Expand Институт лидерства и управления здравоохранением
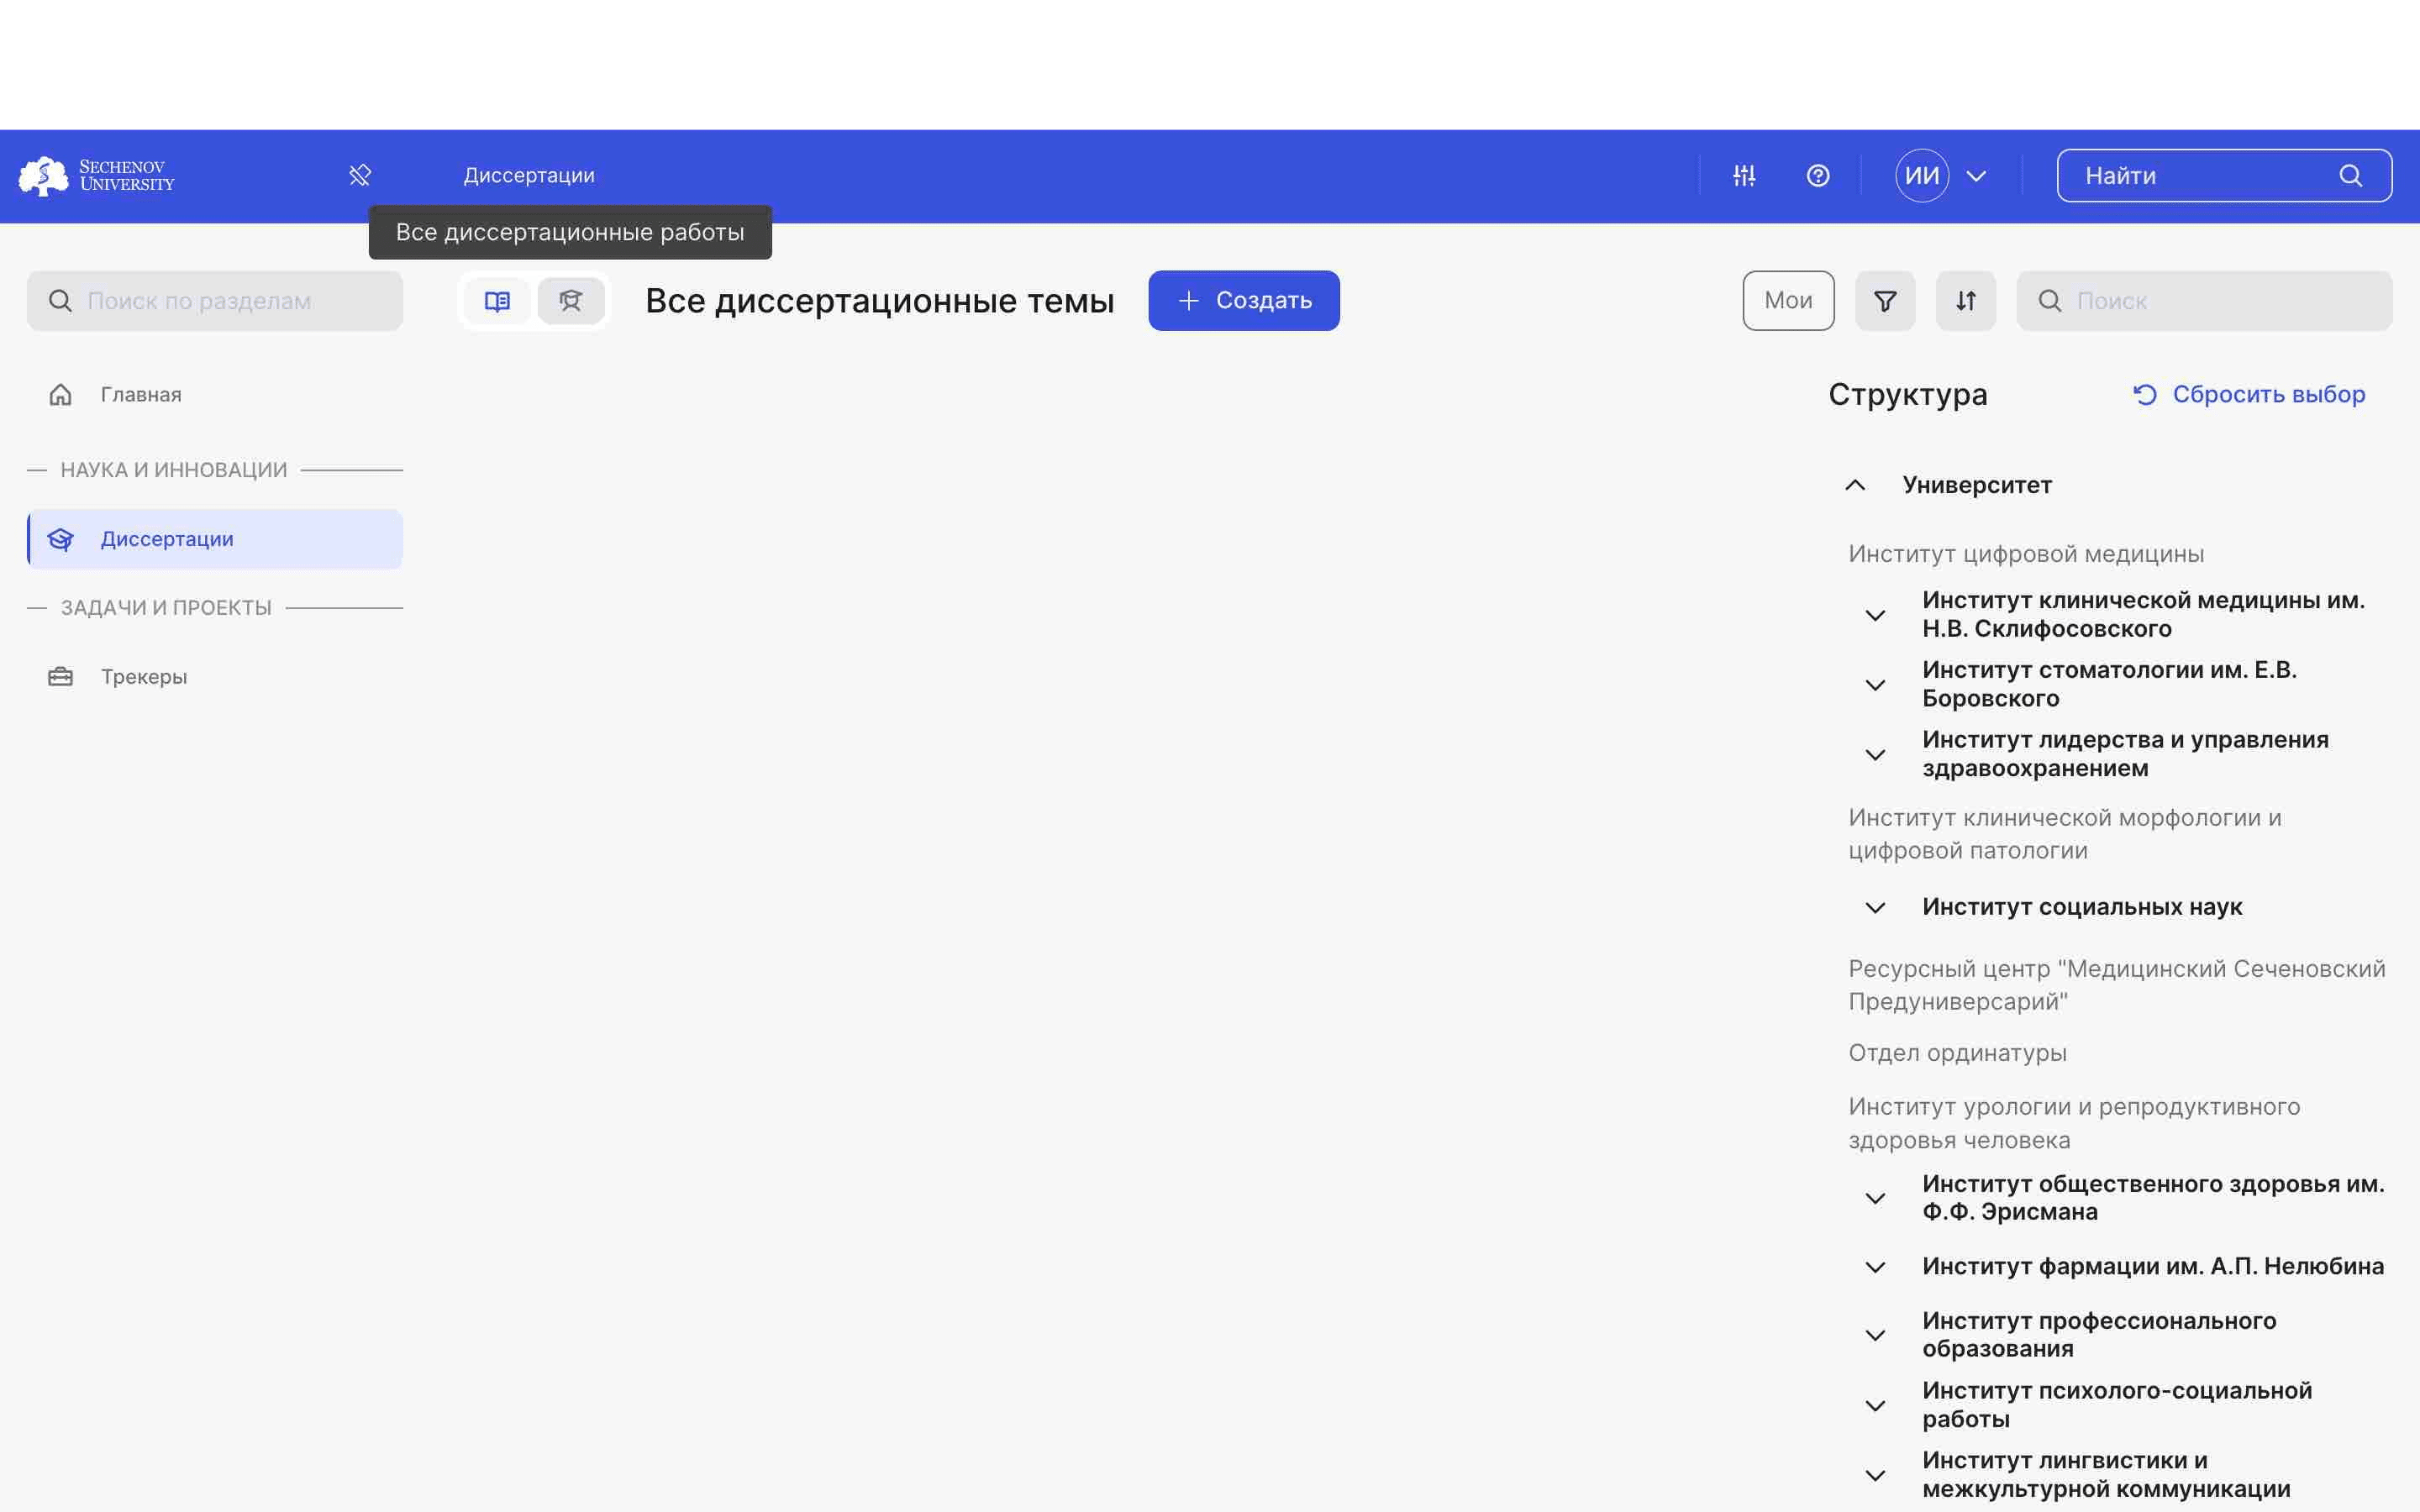Viewport: 2420px width, 1512px height. point(1875,755)
